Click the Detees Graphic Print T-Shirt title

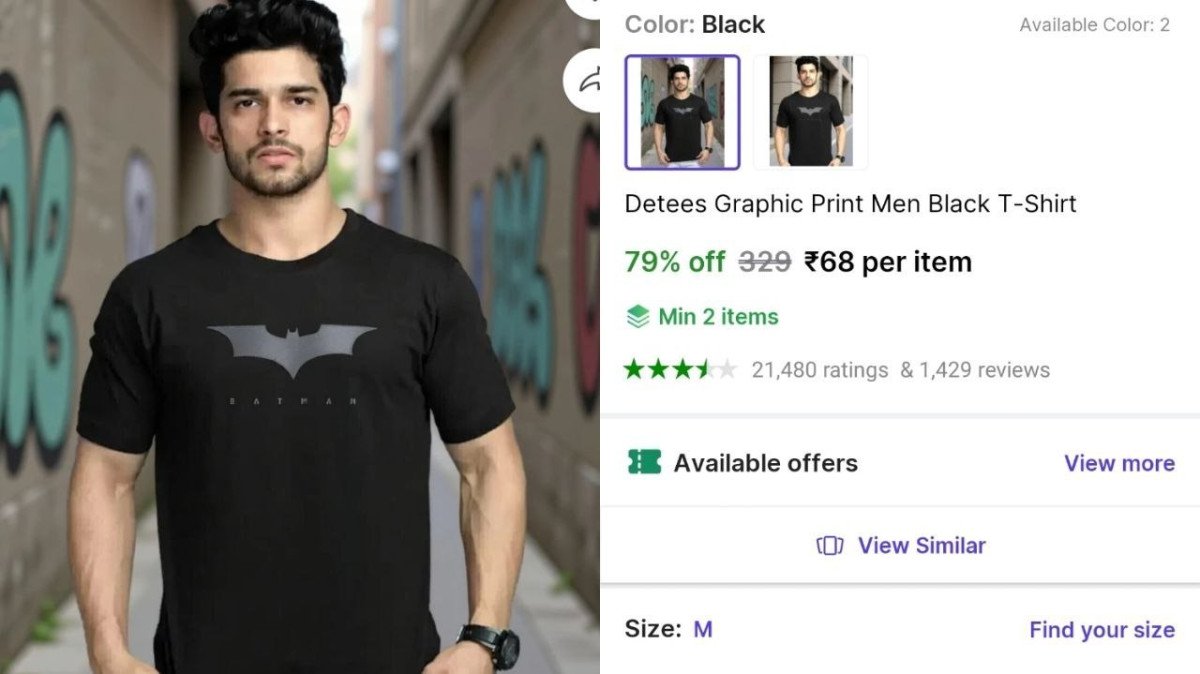[x=850, y=204]
